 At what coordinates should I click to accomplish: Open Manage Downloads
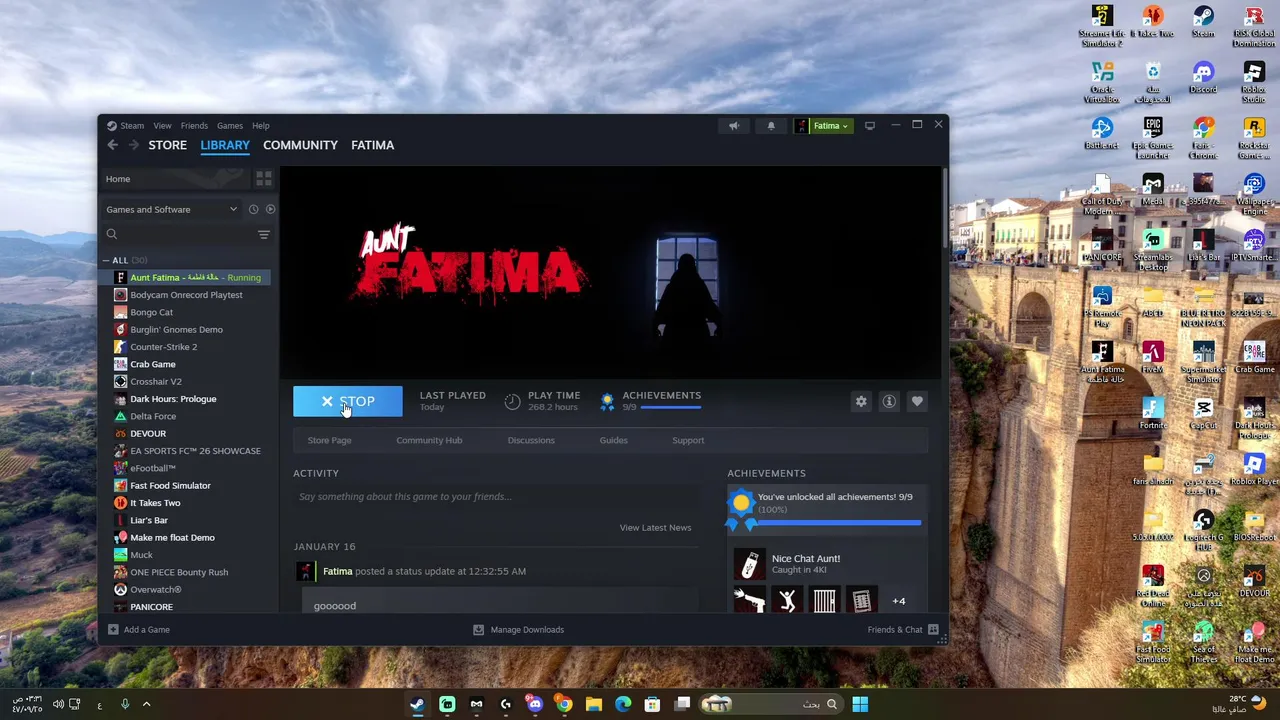point(518,630)
